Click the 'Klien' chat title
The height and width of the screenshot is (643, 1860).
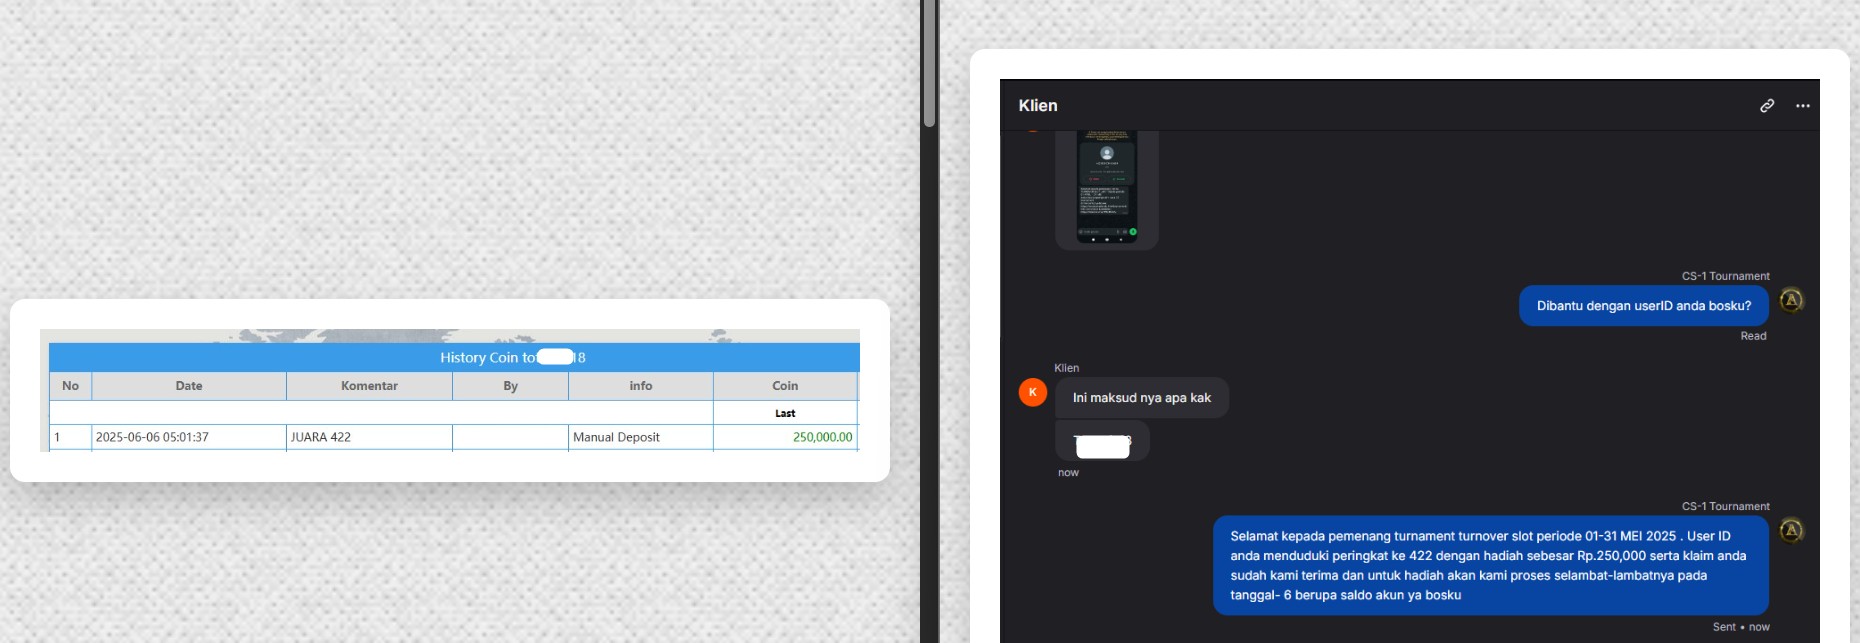pos(1038,106)
